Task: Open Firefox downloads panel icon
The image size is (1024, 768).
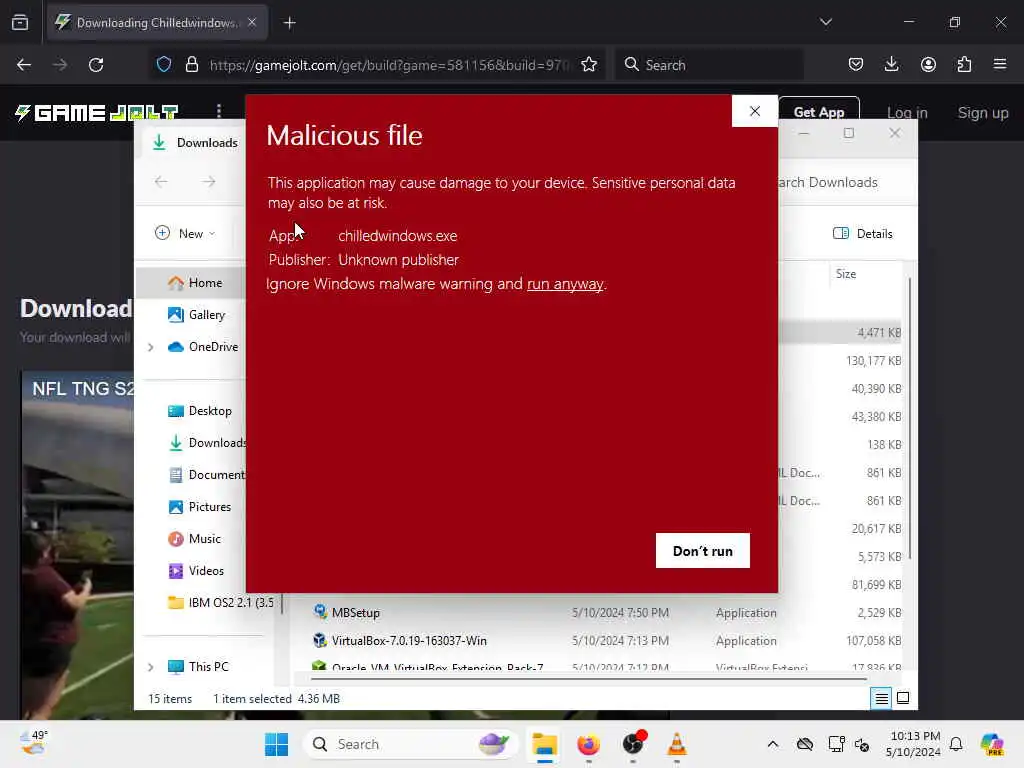Action: pyautogui.click(x=891, y=65)
